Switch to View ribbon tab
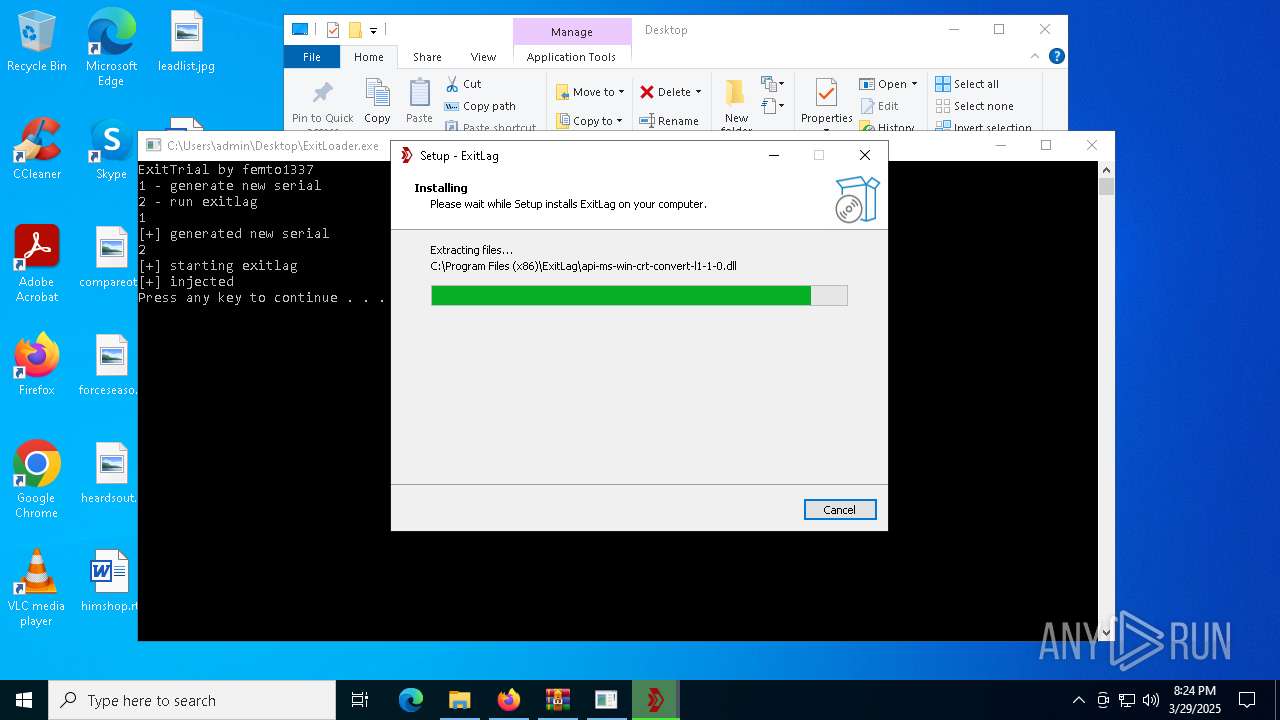 pos(483,57)
